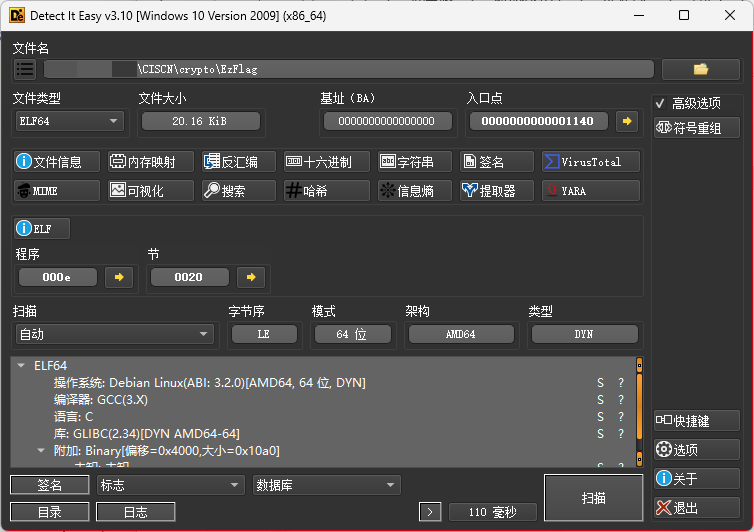Open the 数据库 dropdown
This screenshot has height=532, width=754.
click(326, 485)
